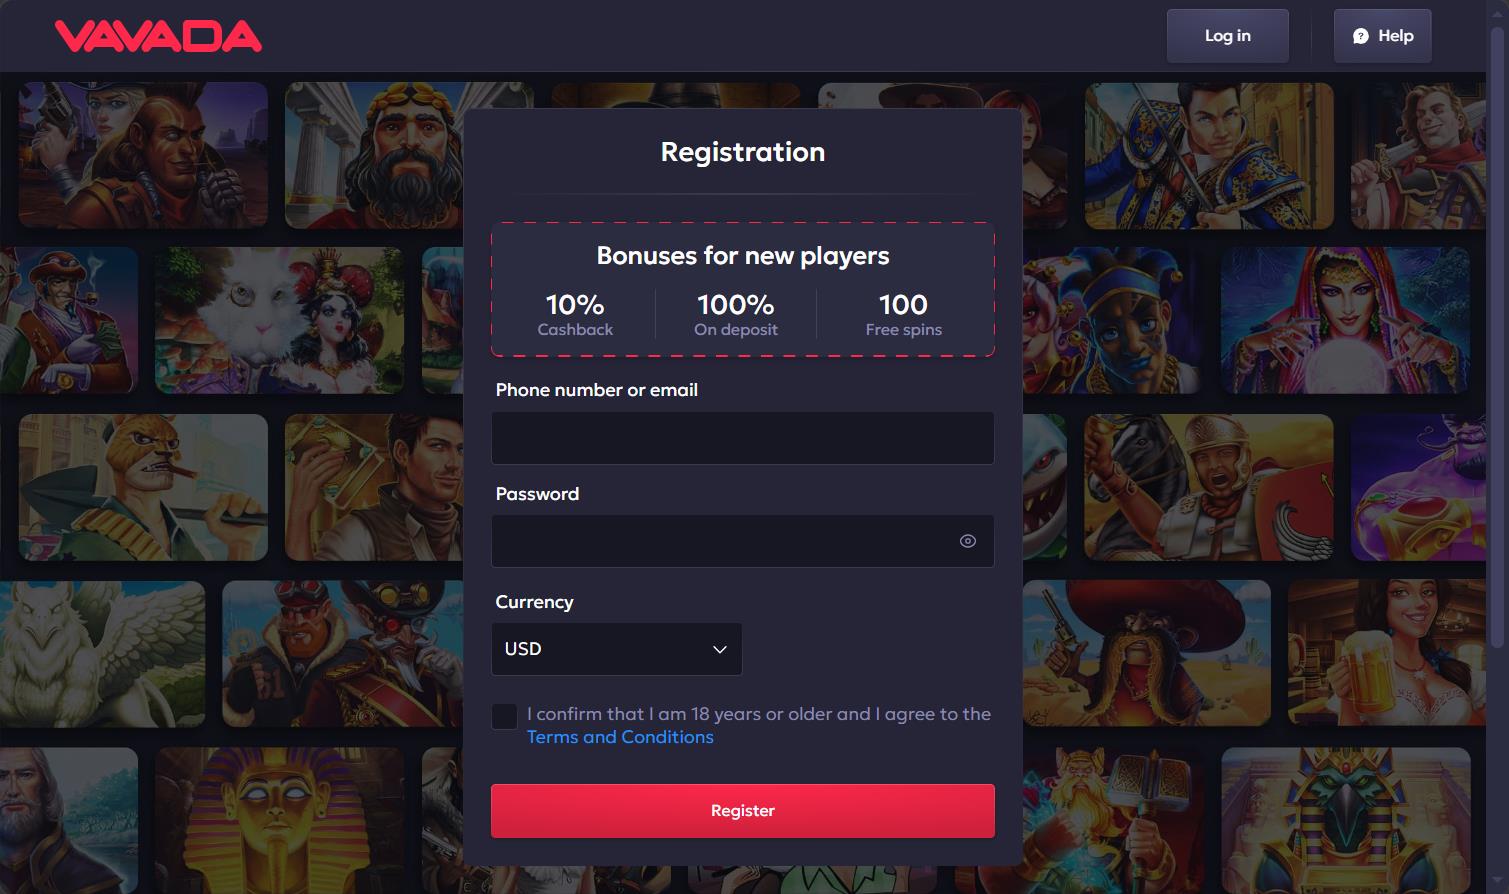
Task: Click the page vertical scrollbar
Action: [1497, 340]
